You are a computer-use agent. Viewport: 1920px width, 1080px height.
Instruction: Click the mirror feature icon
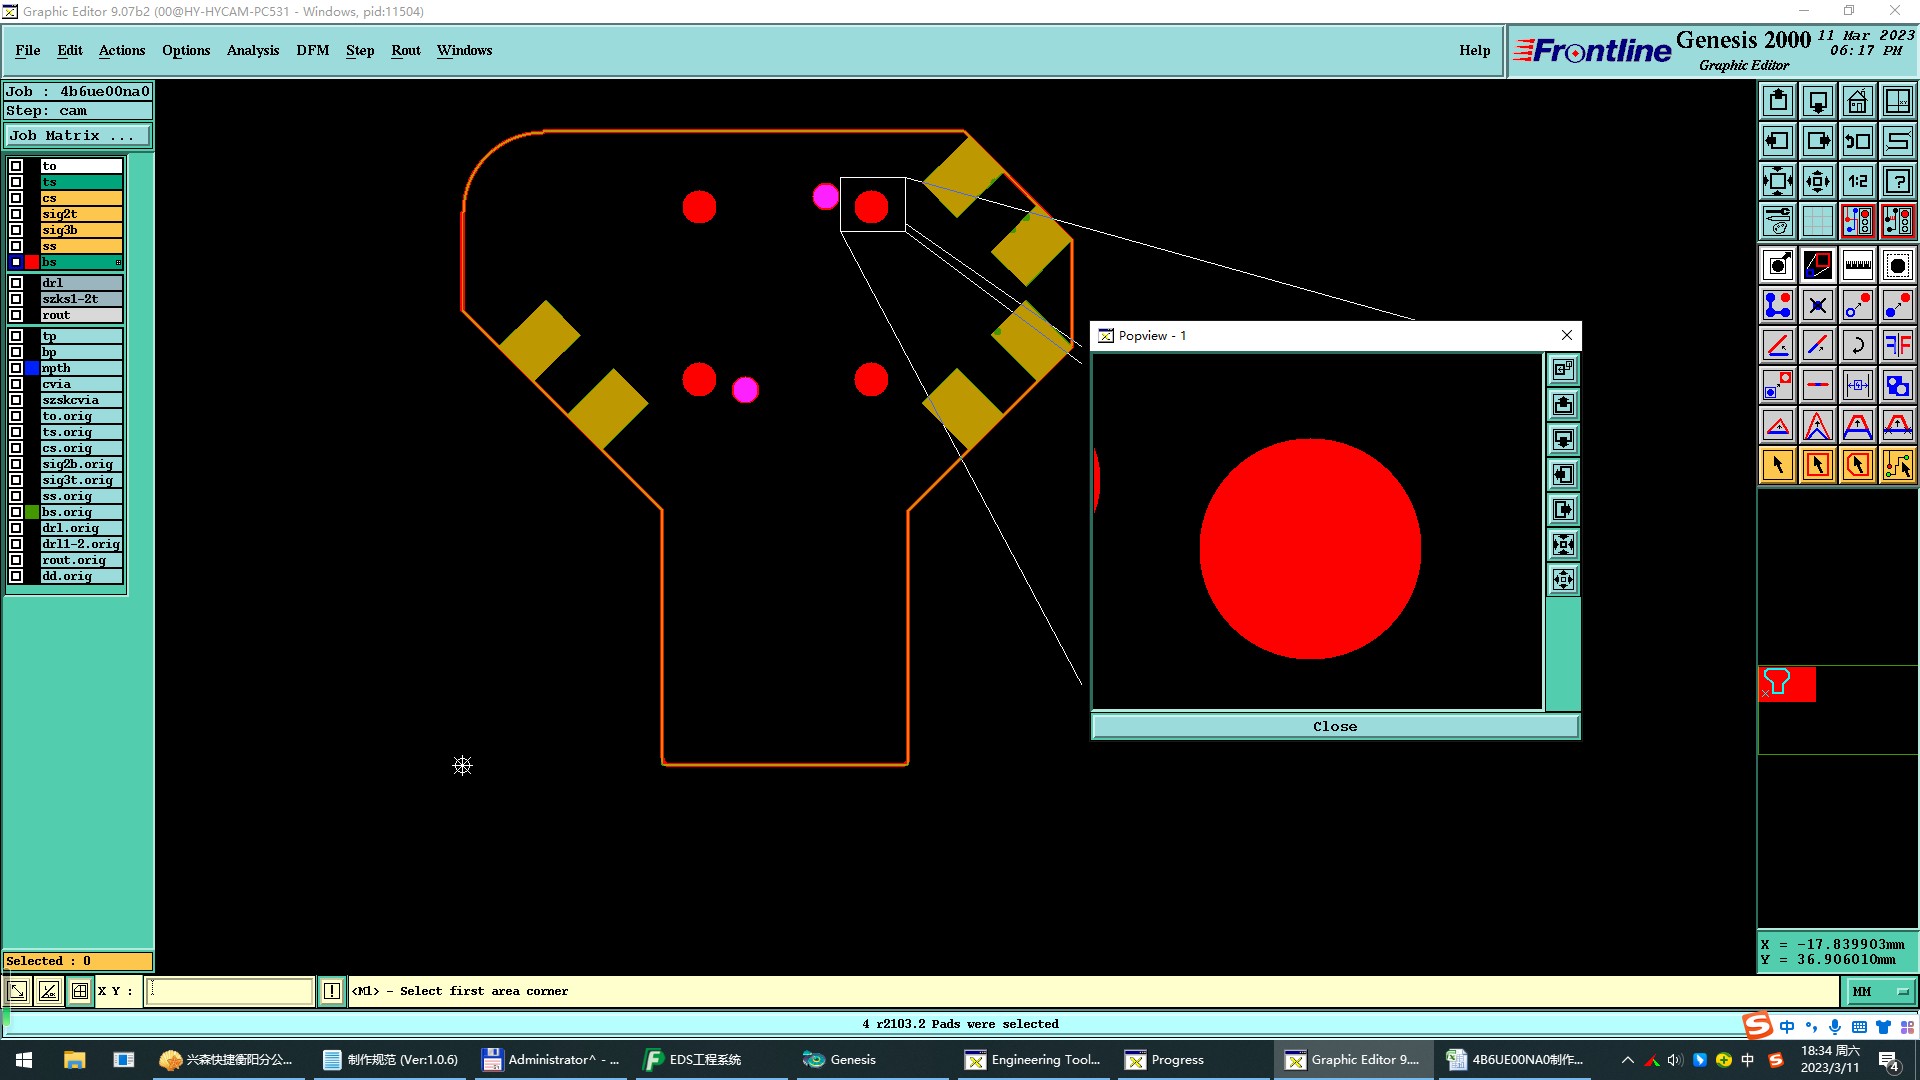click(1897, 345)
